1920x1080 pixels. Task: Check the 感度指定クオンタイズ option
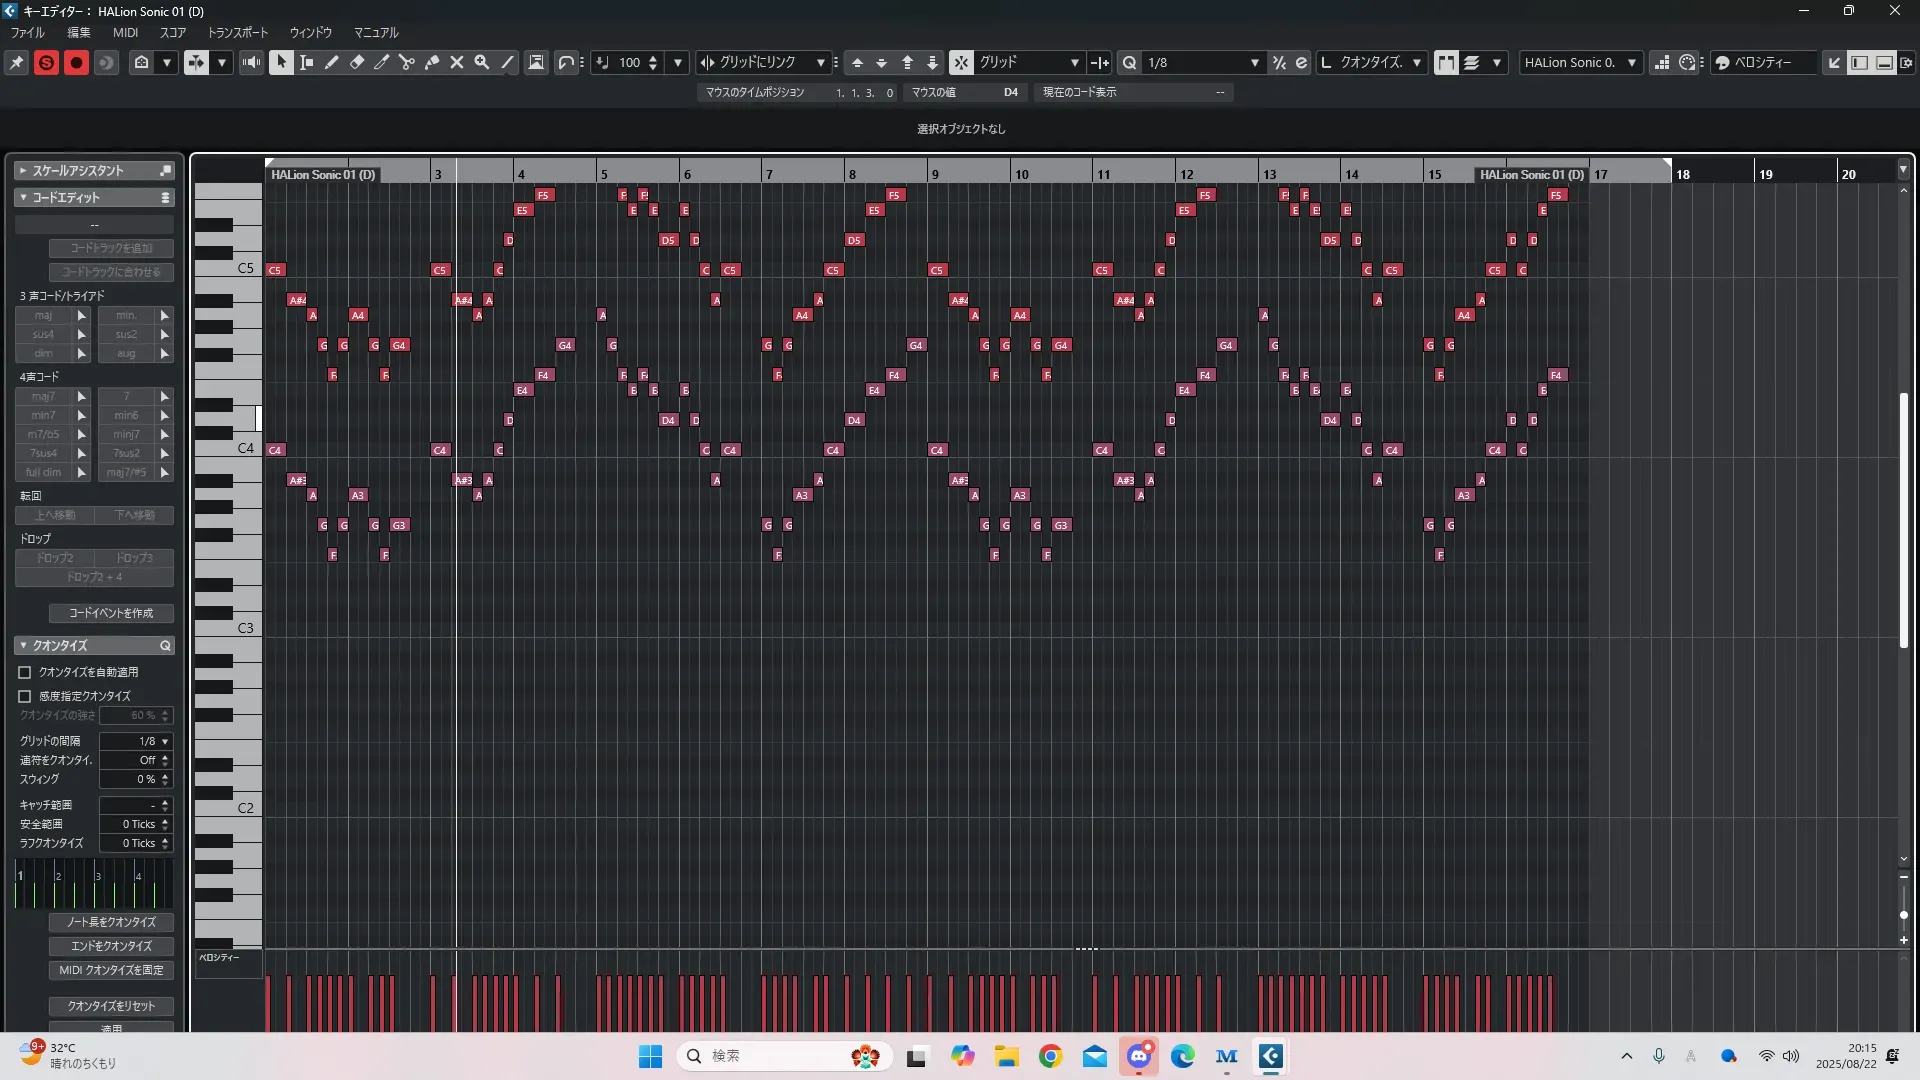[x=25, y=696]
